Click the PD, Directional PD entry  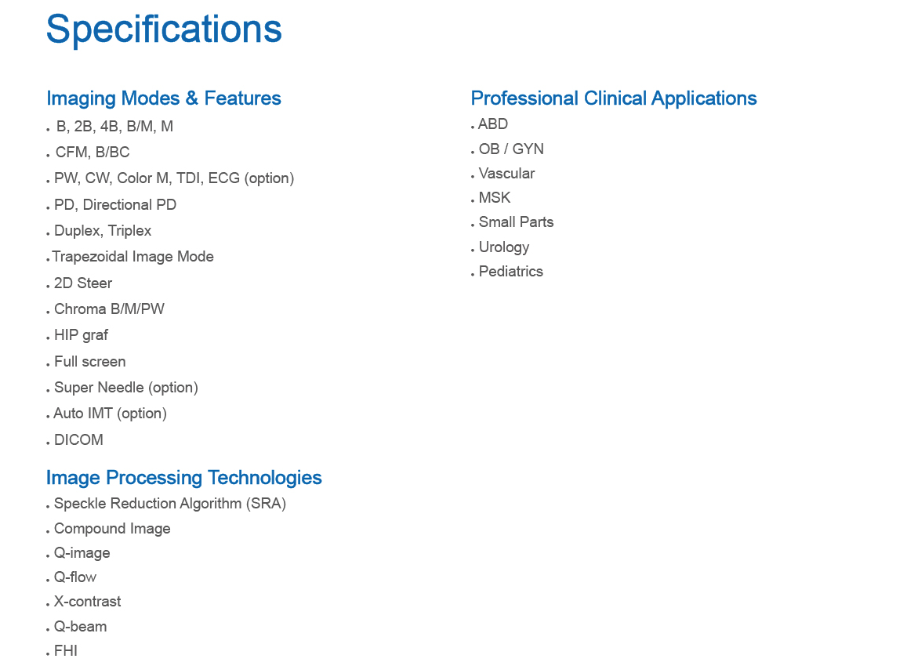click(x=115, y=205)
